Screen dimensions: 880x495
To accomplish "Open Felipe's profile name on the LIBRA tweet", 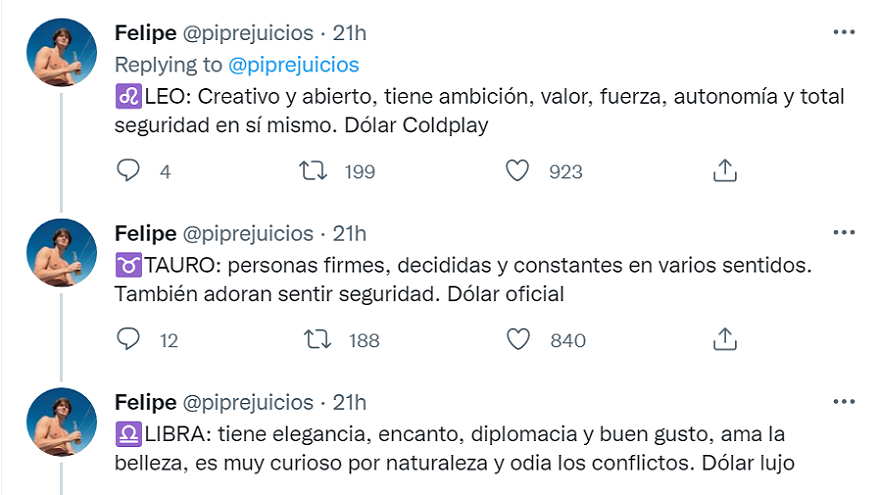I will pos(145,402).
